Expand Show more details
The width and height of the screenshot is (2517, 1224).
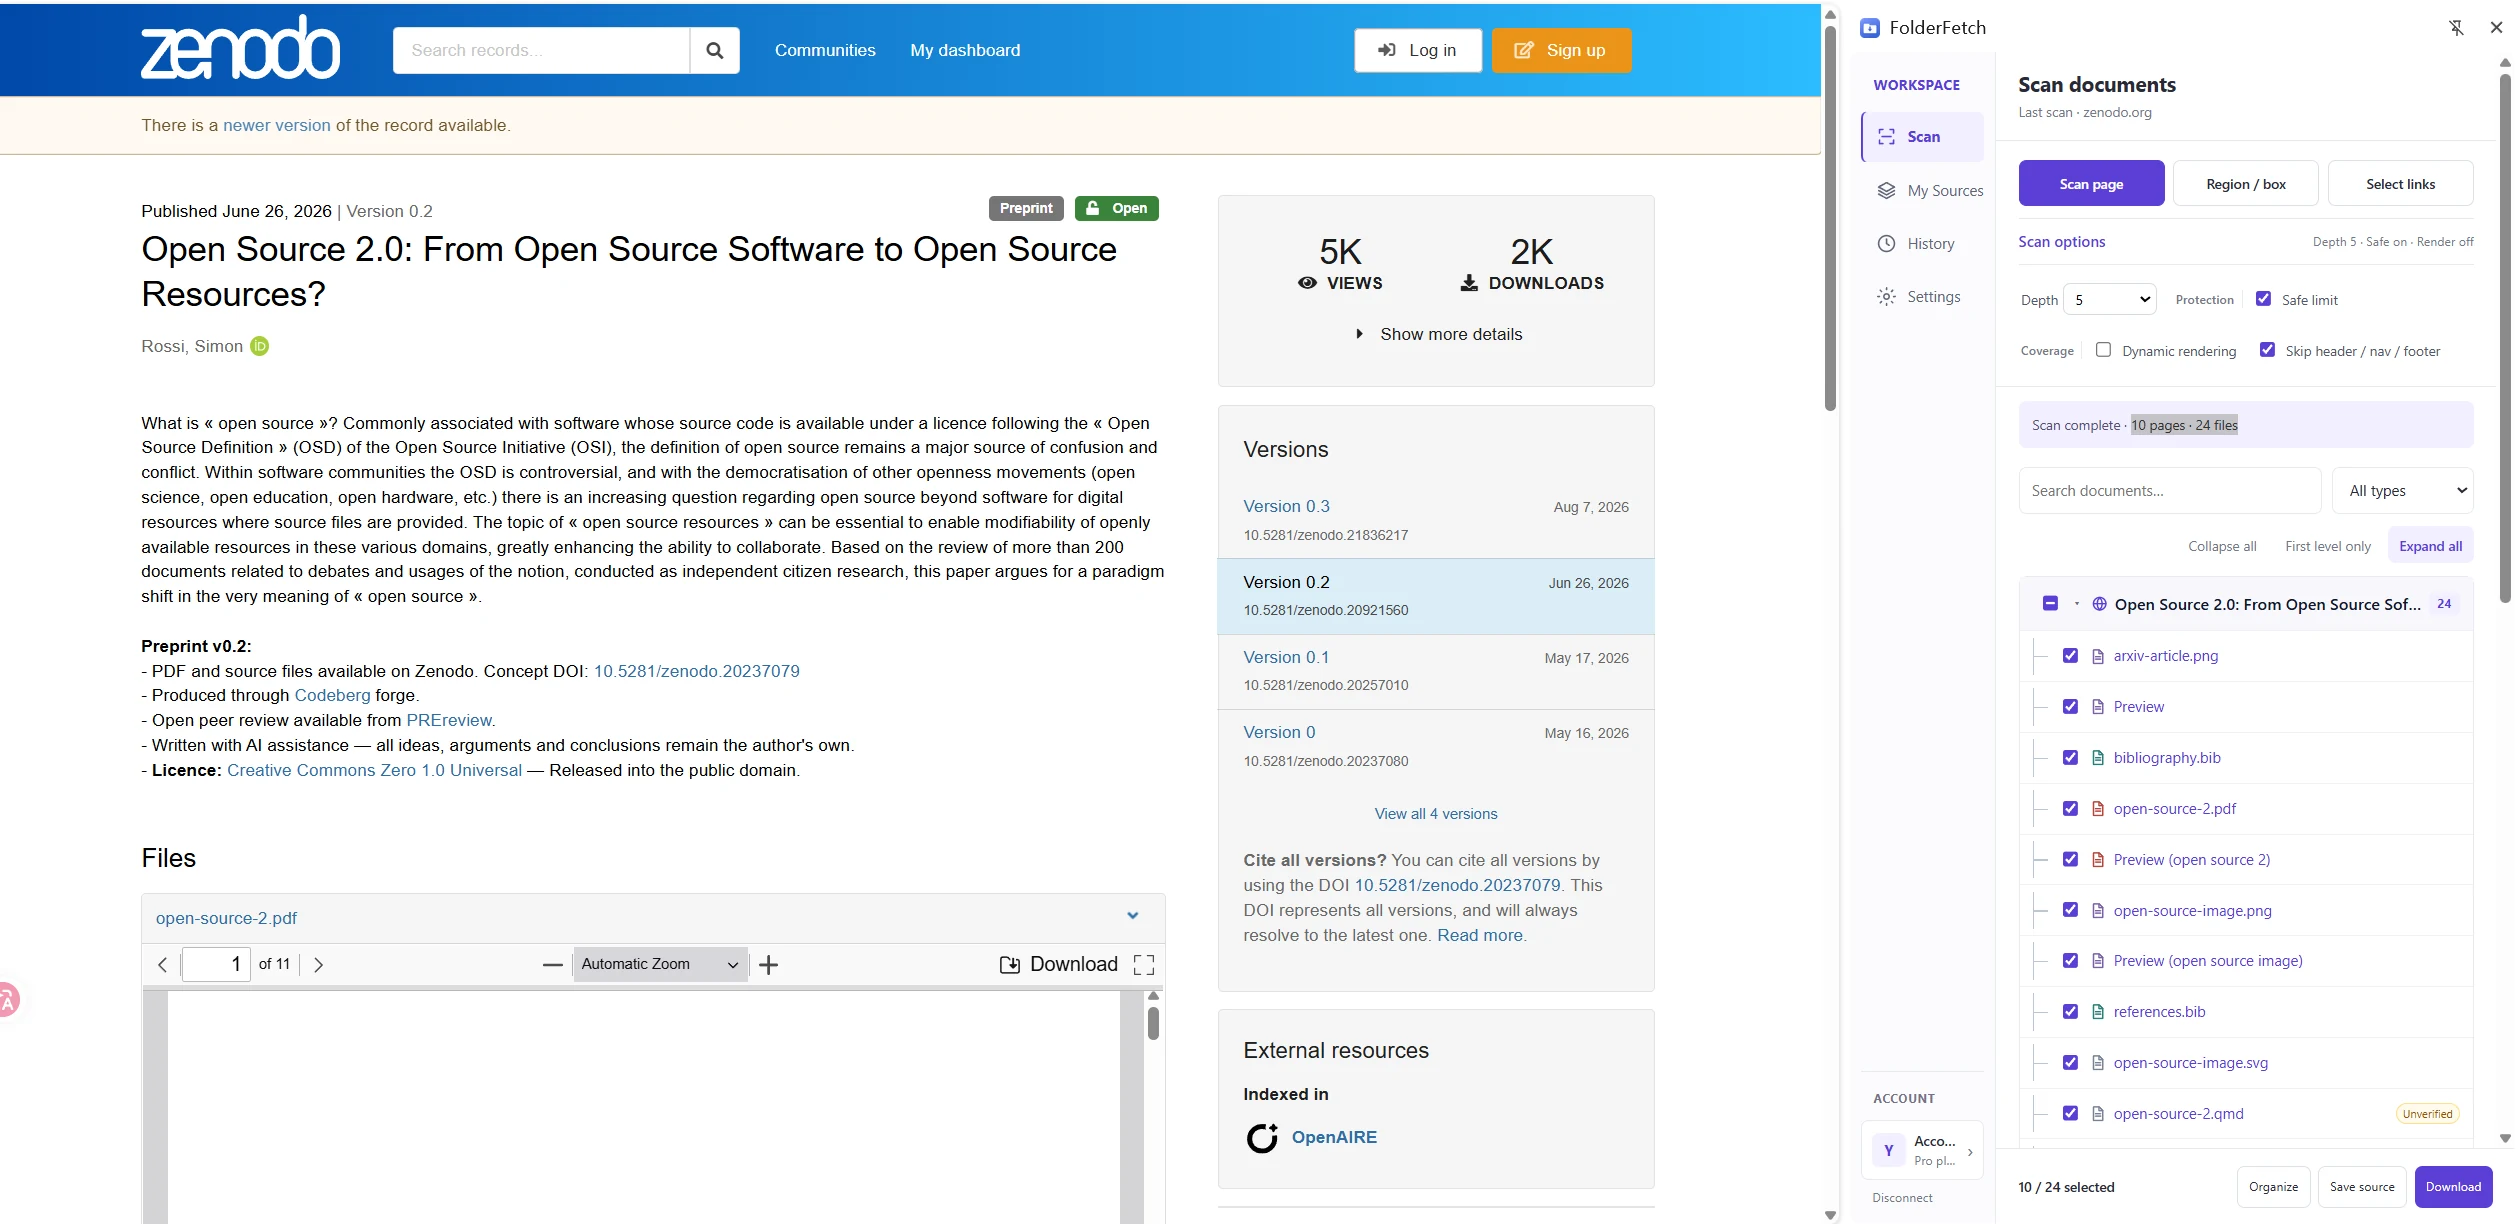(x=1438, y=334)
